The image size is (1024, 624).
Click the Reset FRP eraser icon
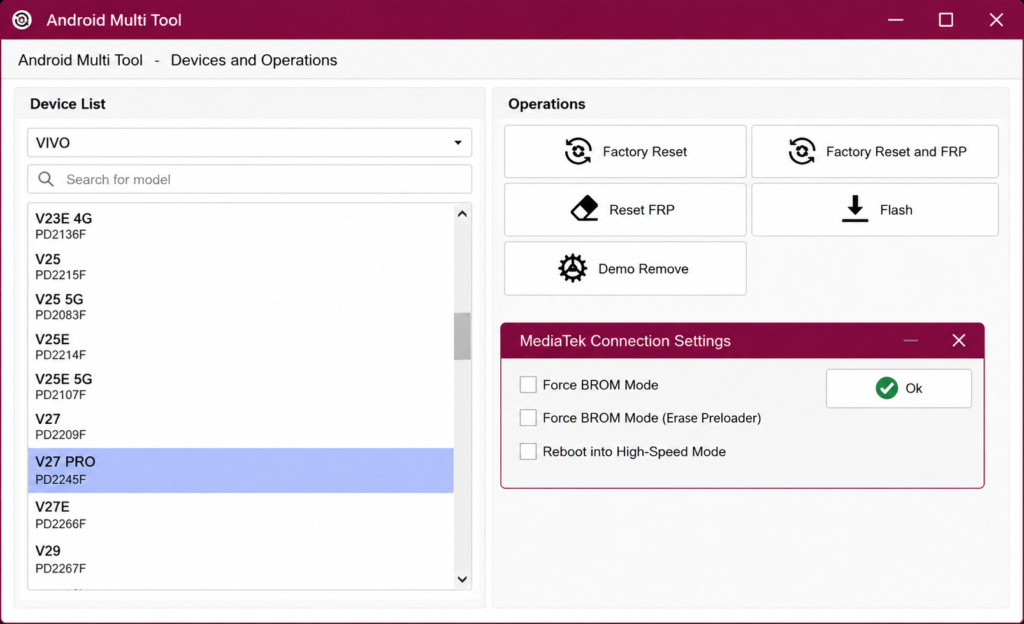click(x=584, y=209)
